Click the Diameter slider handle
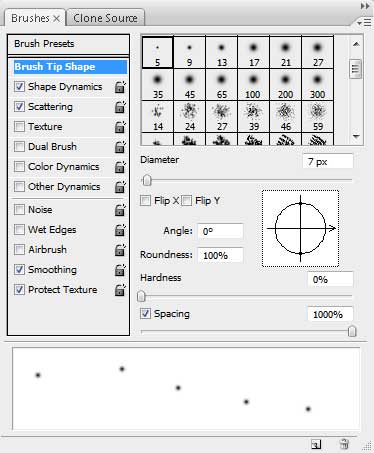This screenshot has width=374, height=453. point(147,180)
